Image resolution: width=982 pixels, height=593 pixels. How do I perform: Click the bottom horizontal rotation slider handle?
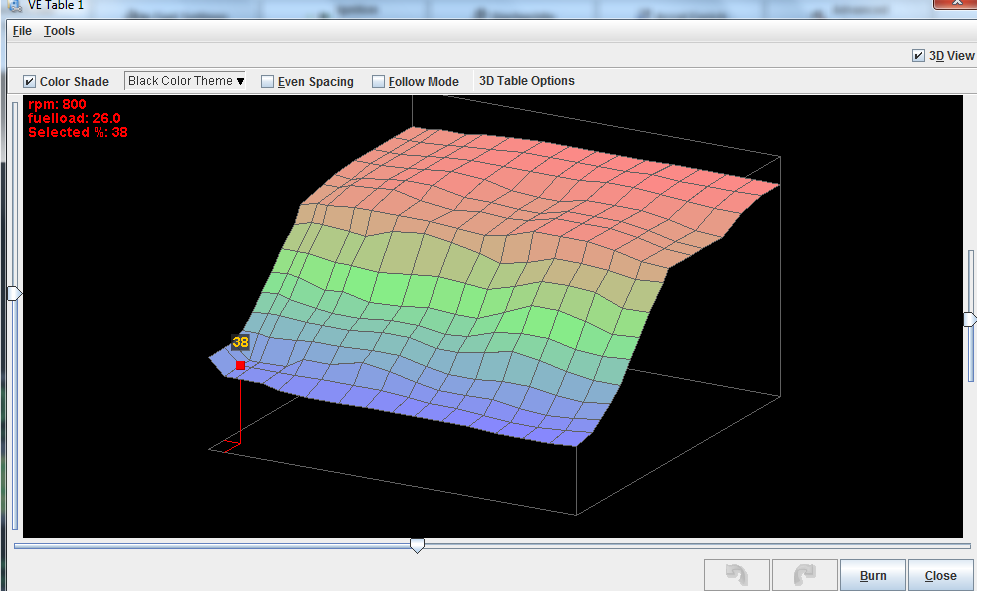(418, 545)
